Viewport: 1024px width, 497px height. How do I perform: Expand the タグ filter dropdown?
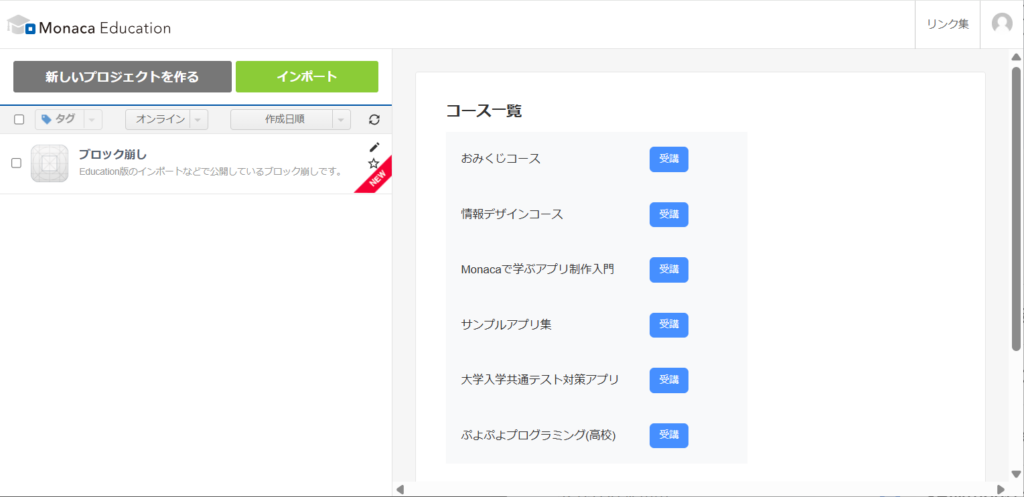pos(92,120)
